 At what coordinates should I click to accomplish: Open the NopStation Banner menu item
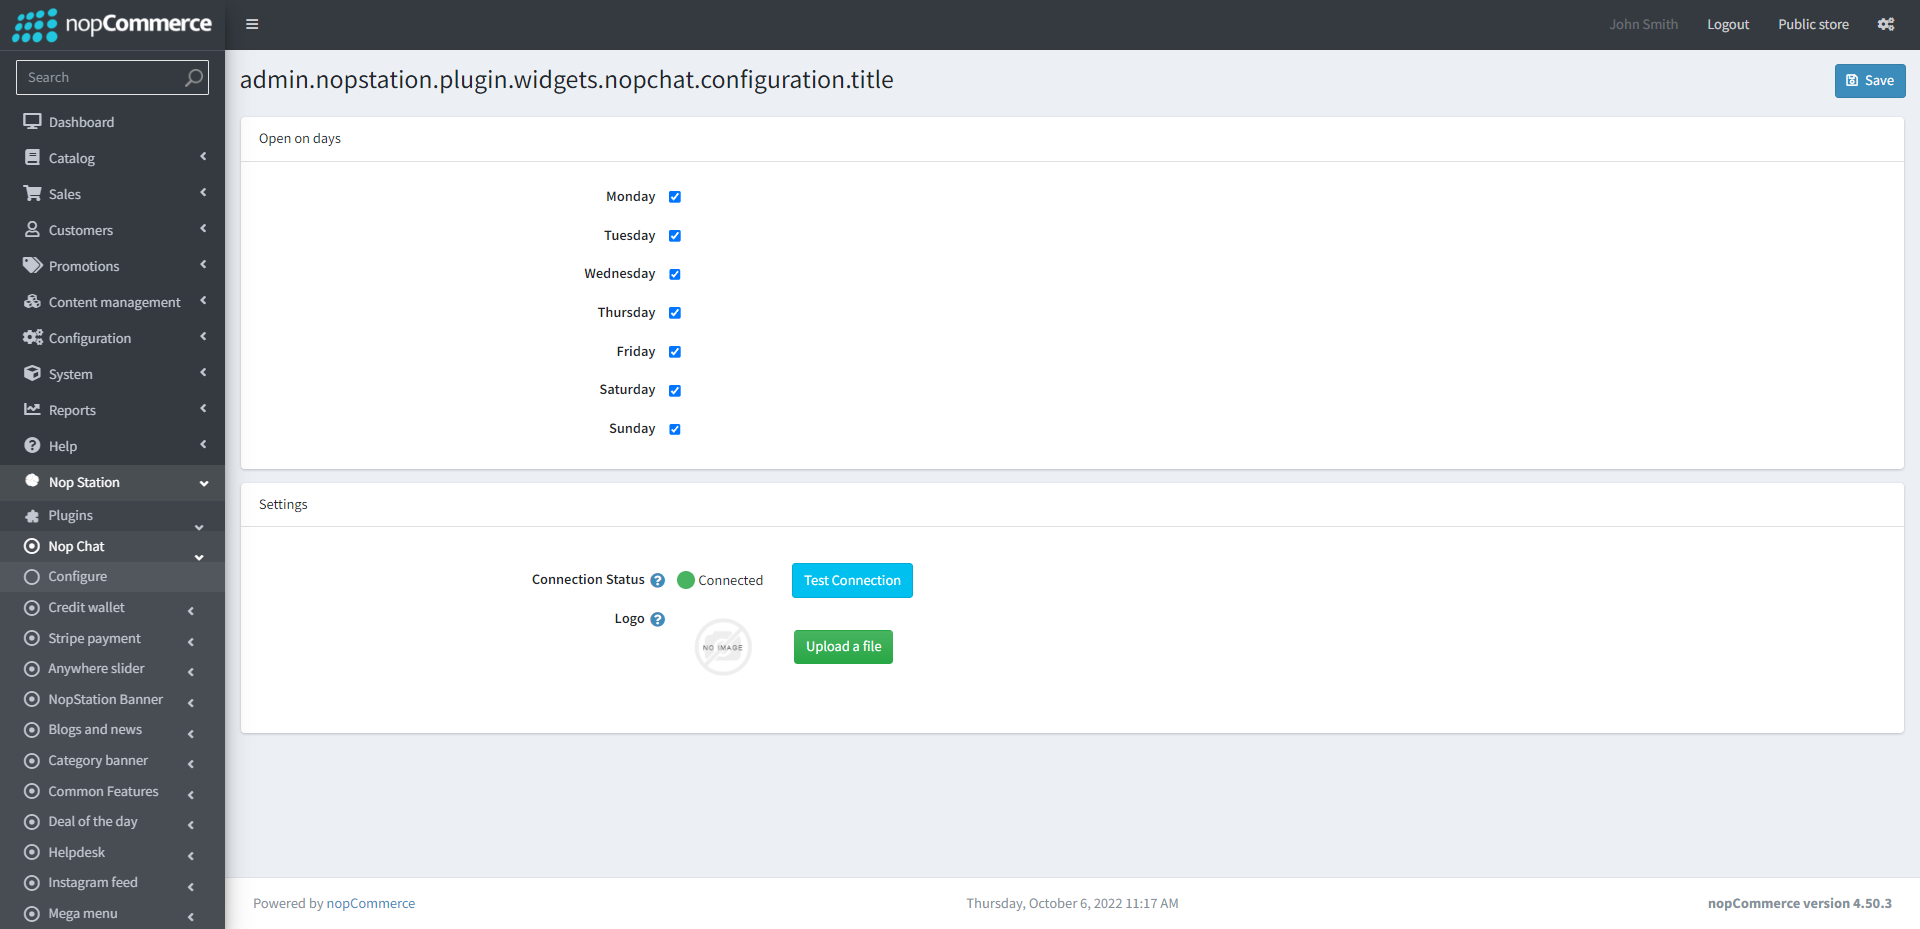112,700
